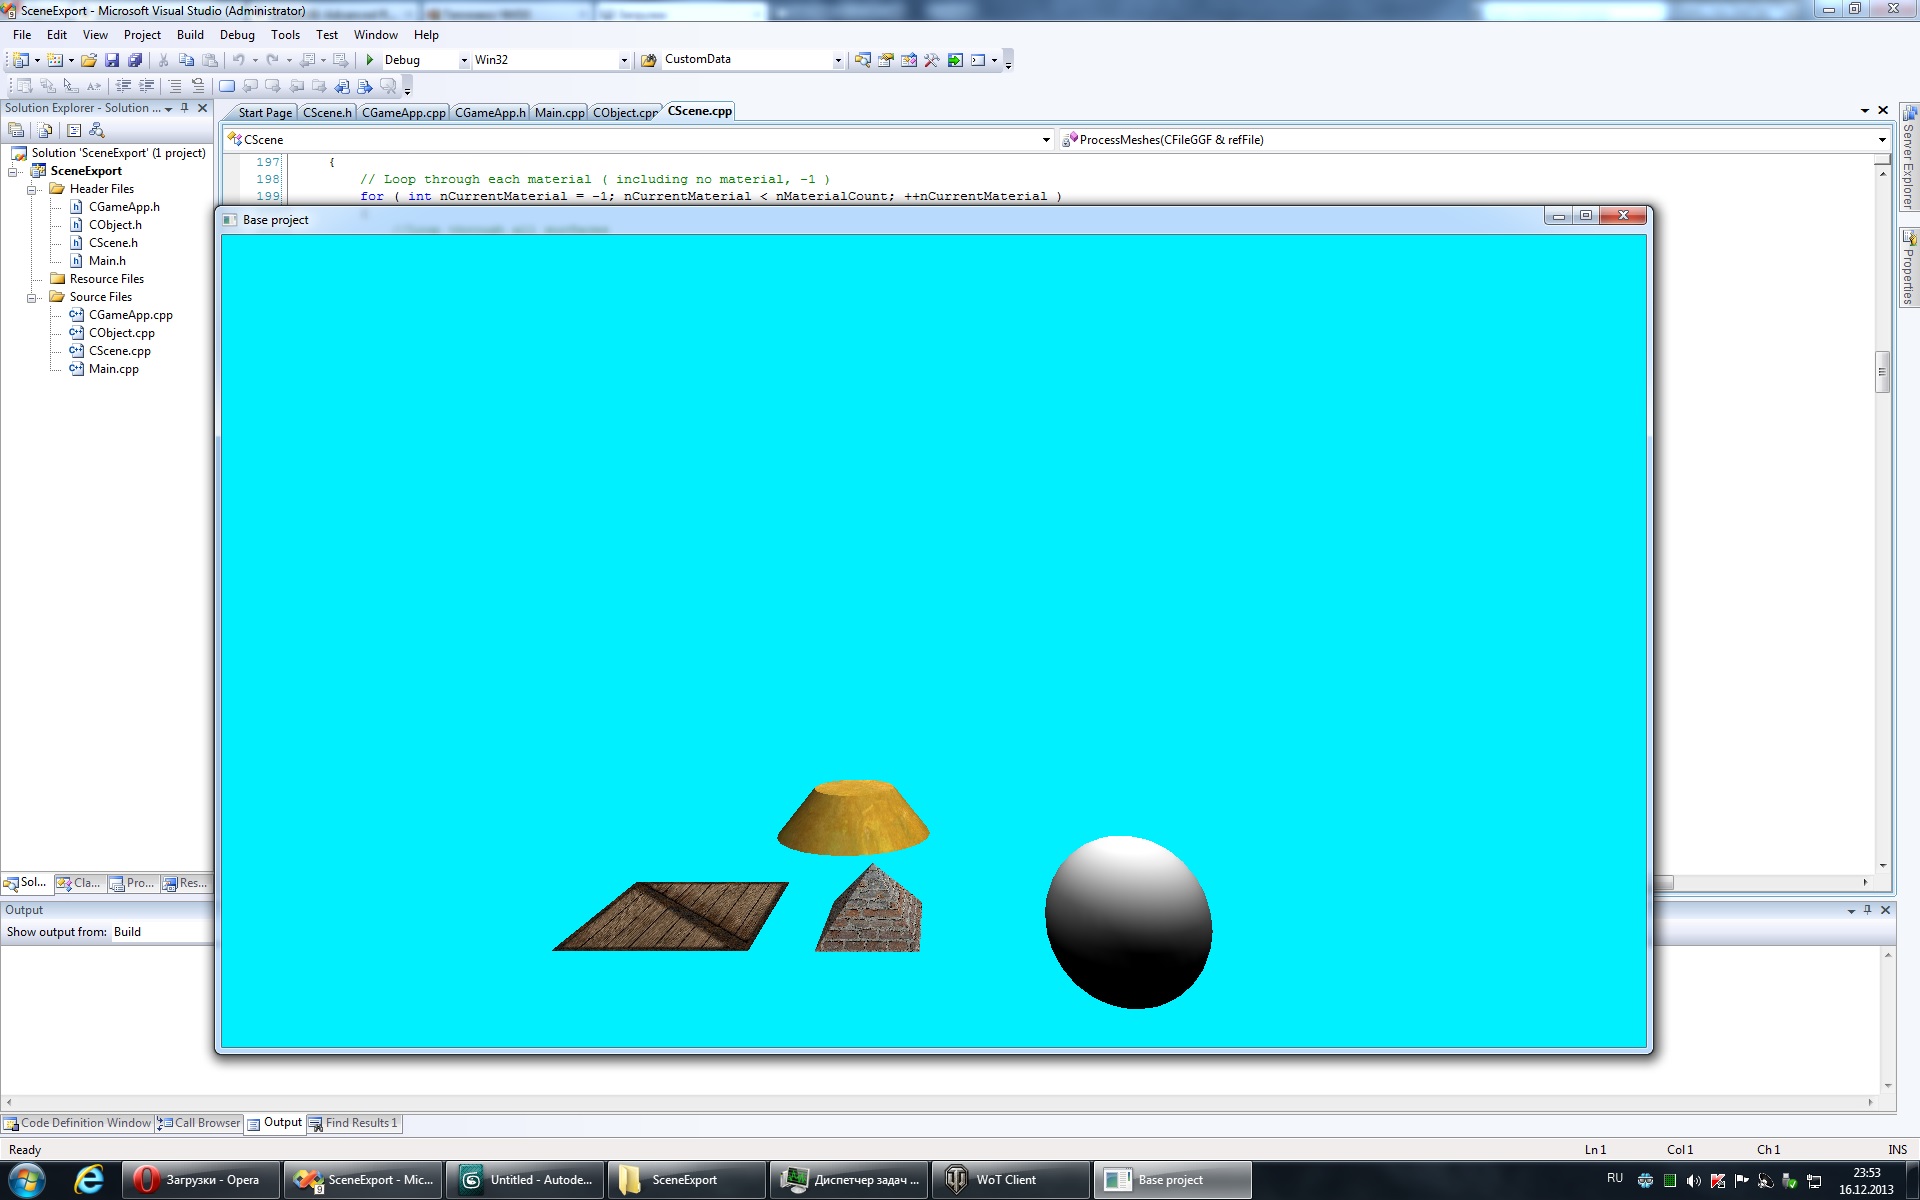Screen dimensions: 1920x1200
Task: Click the editor vertical scrollbar thumb
Action: click(x=1882, y=372)
